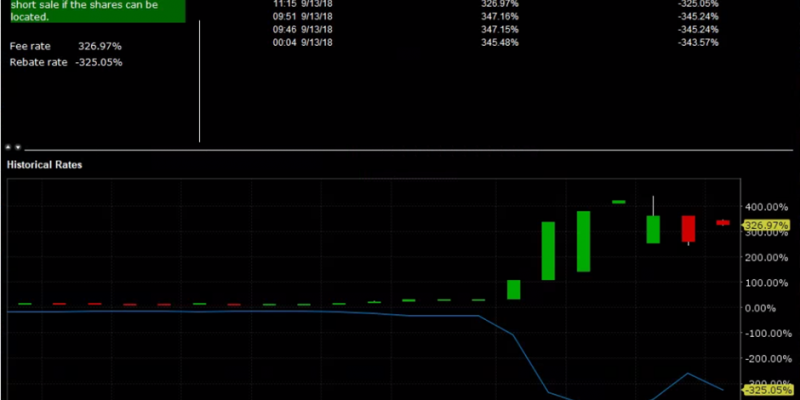The width and height of the screenshot is (800, 400).
Task: Click the latest small red candle marker
Action: pos(723,223)
